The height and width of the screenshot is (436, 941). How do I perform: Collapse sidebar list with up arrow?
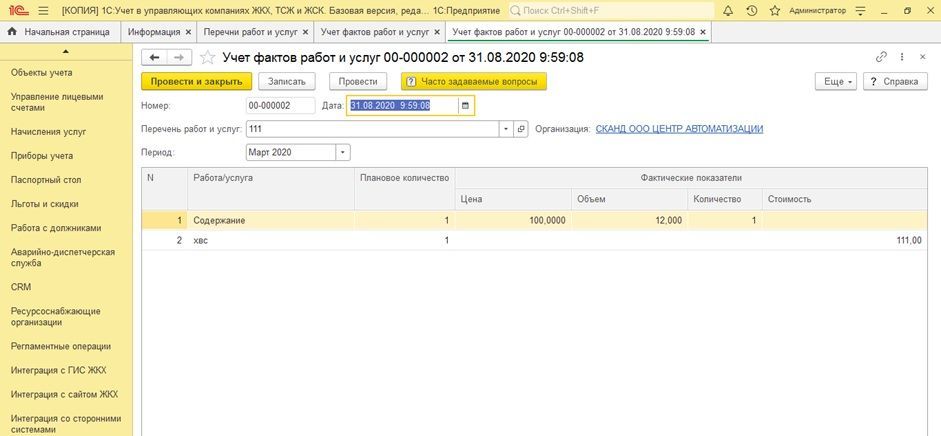[65, 52]
